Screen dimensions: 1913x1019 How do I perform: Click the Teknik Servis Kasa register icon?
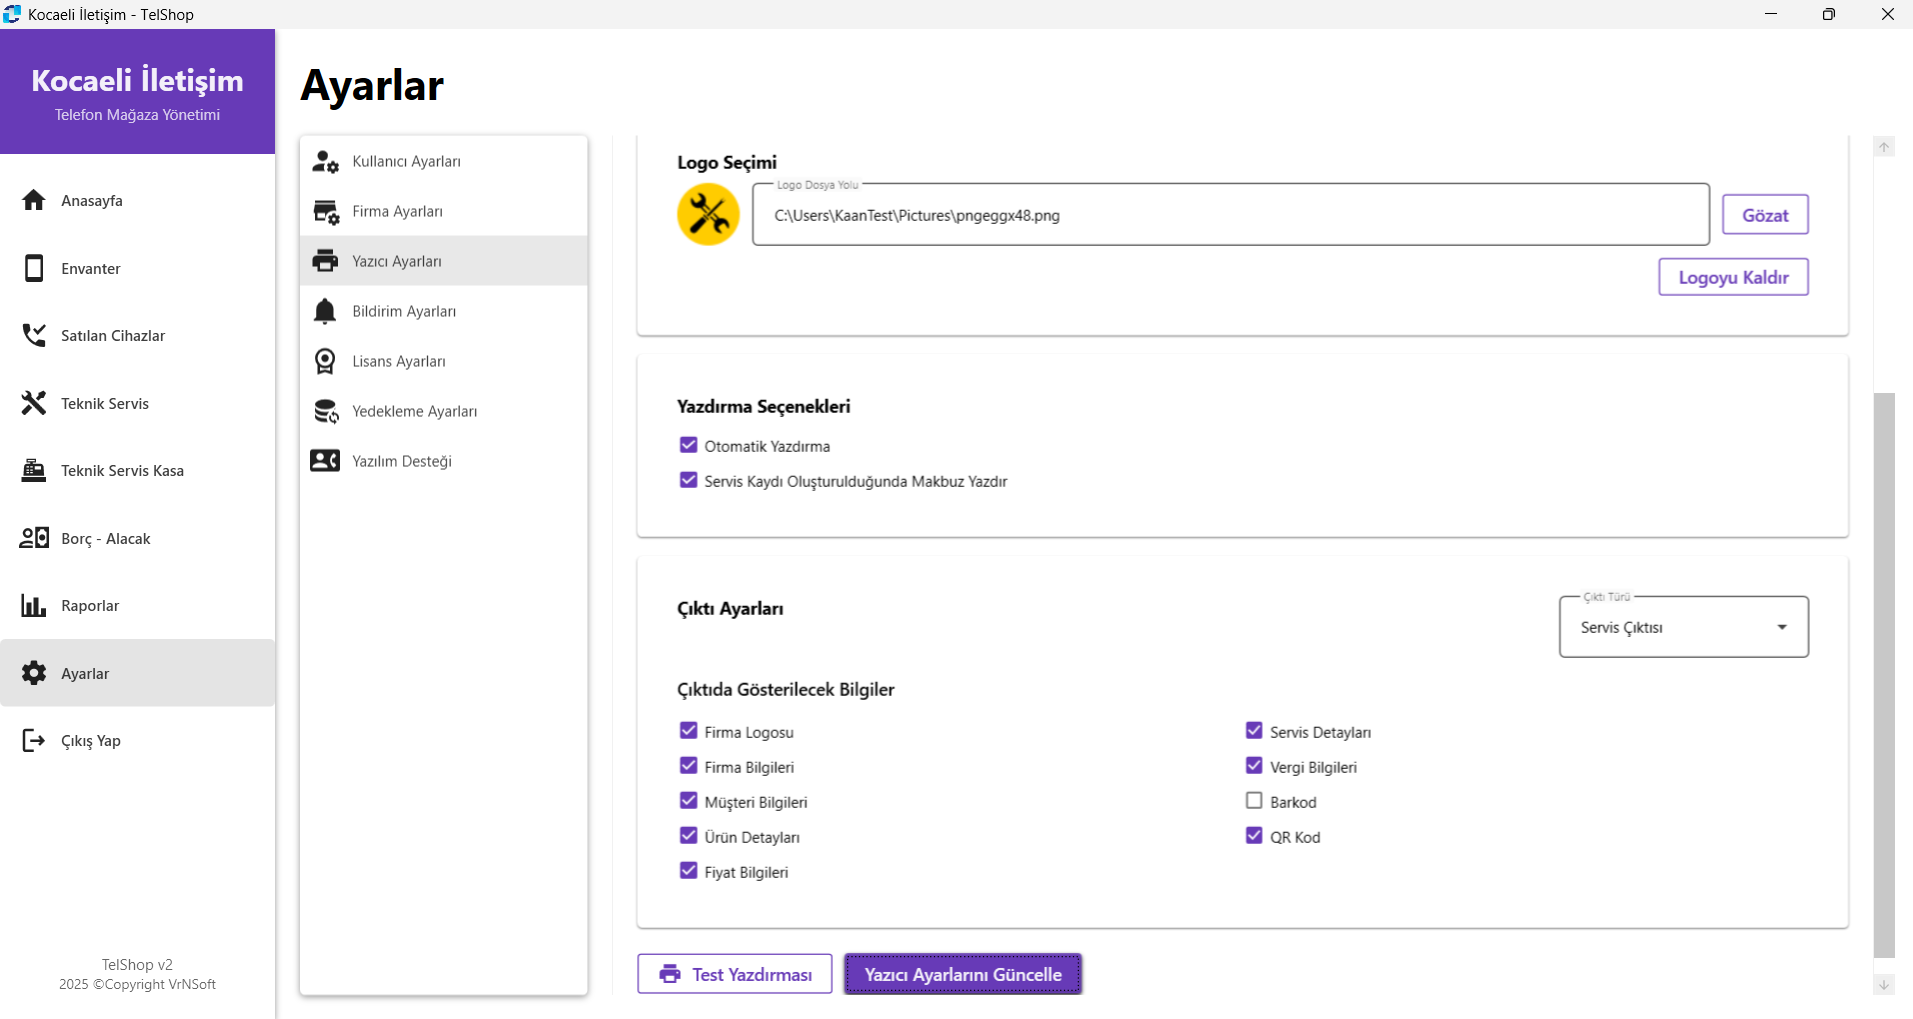pyautogui.click(x=34, y=470)
